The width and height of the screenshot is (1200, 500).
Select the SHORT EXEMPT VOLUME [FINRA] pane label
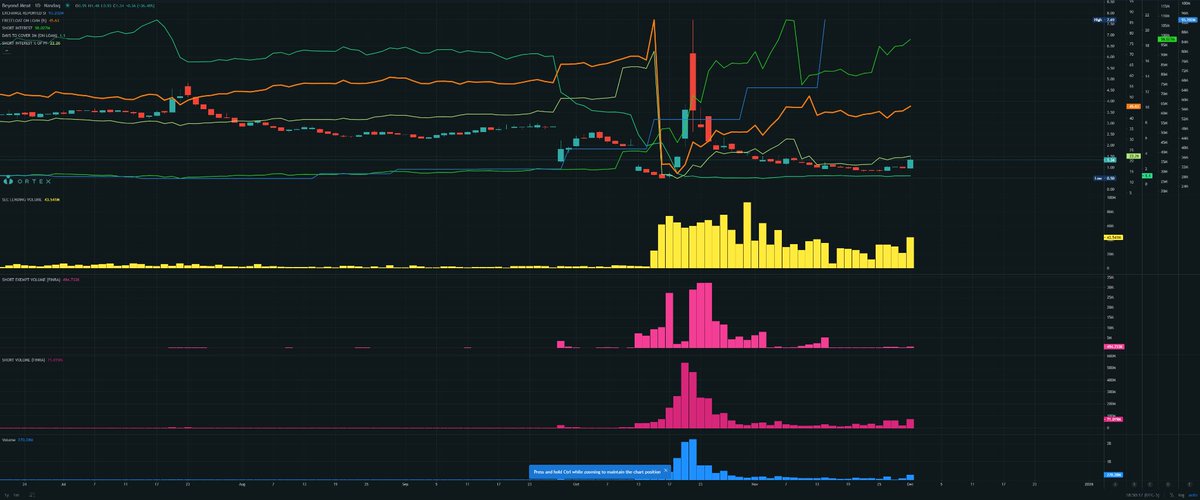click(30, 280)
